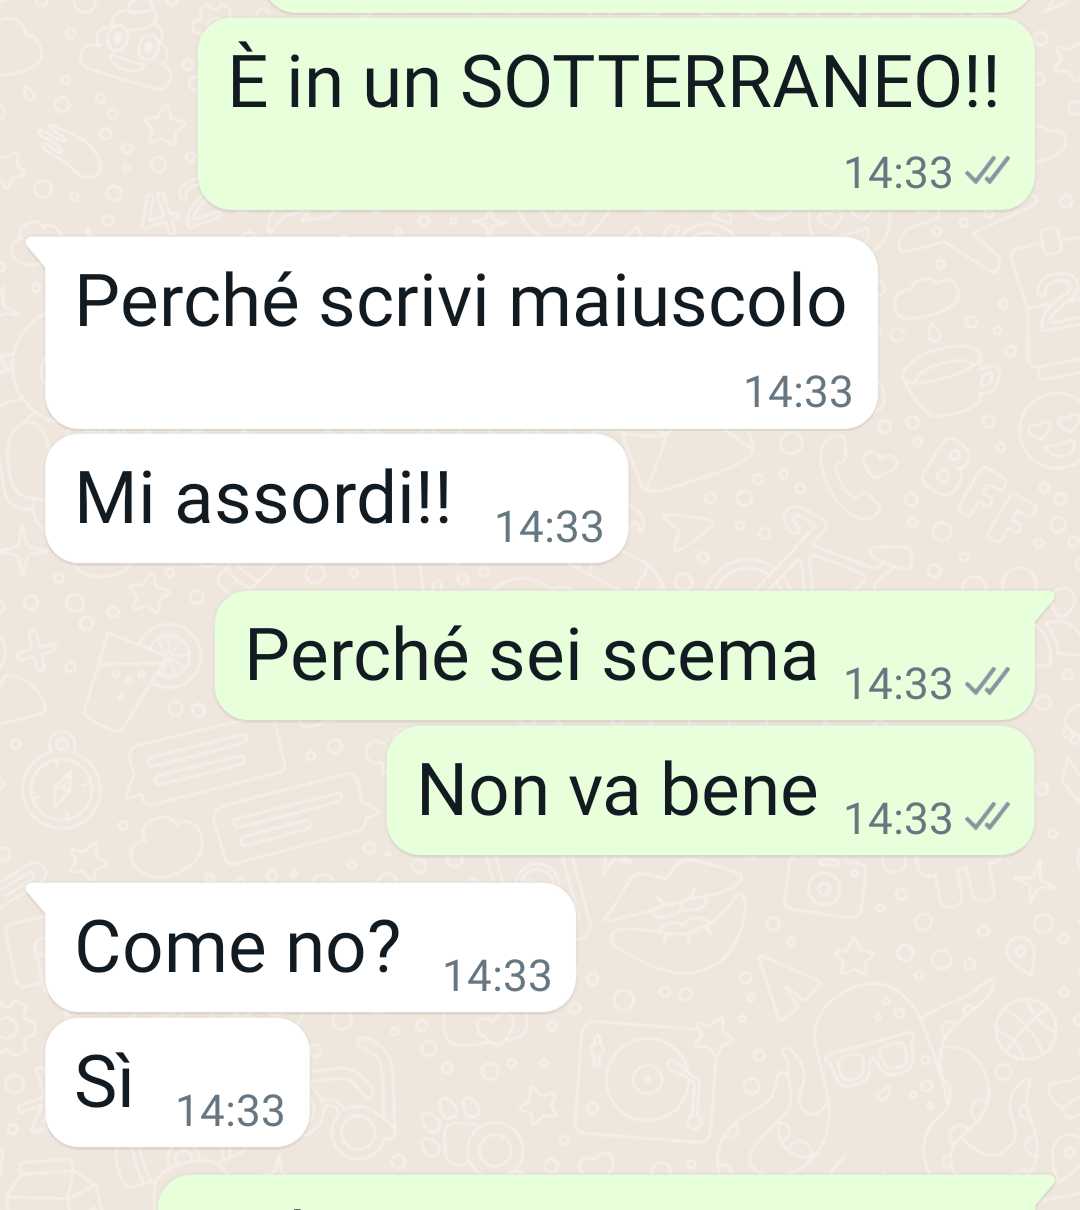
Task: Select the 'Perché scrivi maiuscolo' message
Action: (x=461, y=334)
